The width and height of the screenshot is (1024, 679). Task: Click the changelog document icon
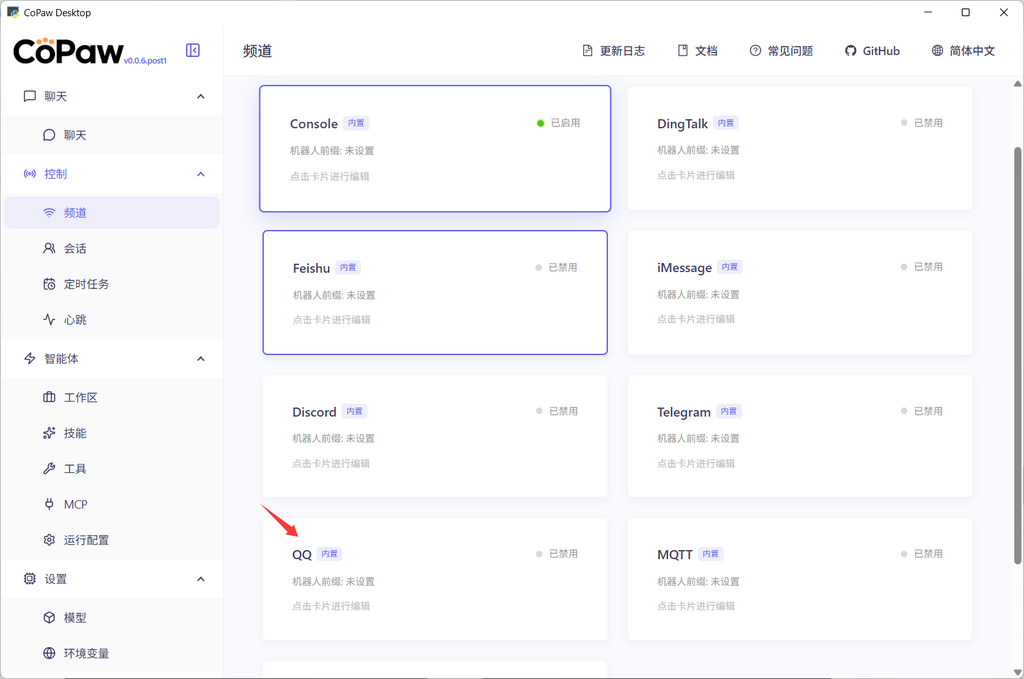588,51
